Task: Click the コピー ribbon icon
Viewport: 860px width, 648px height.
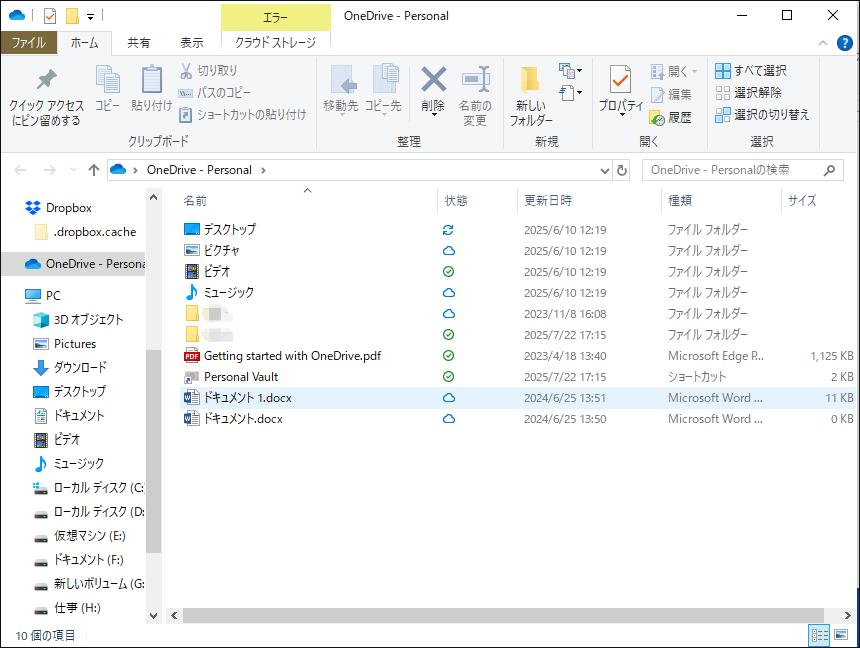Action: 108,80
